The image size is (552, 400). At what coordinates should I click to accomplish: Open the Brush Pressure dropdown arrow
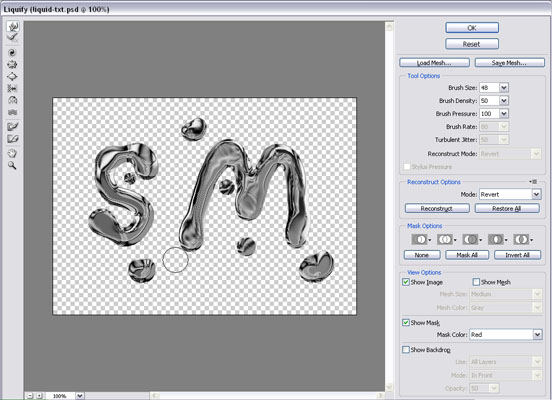504,114
